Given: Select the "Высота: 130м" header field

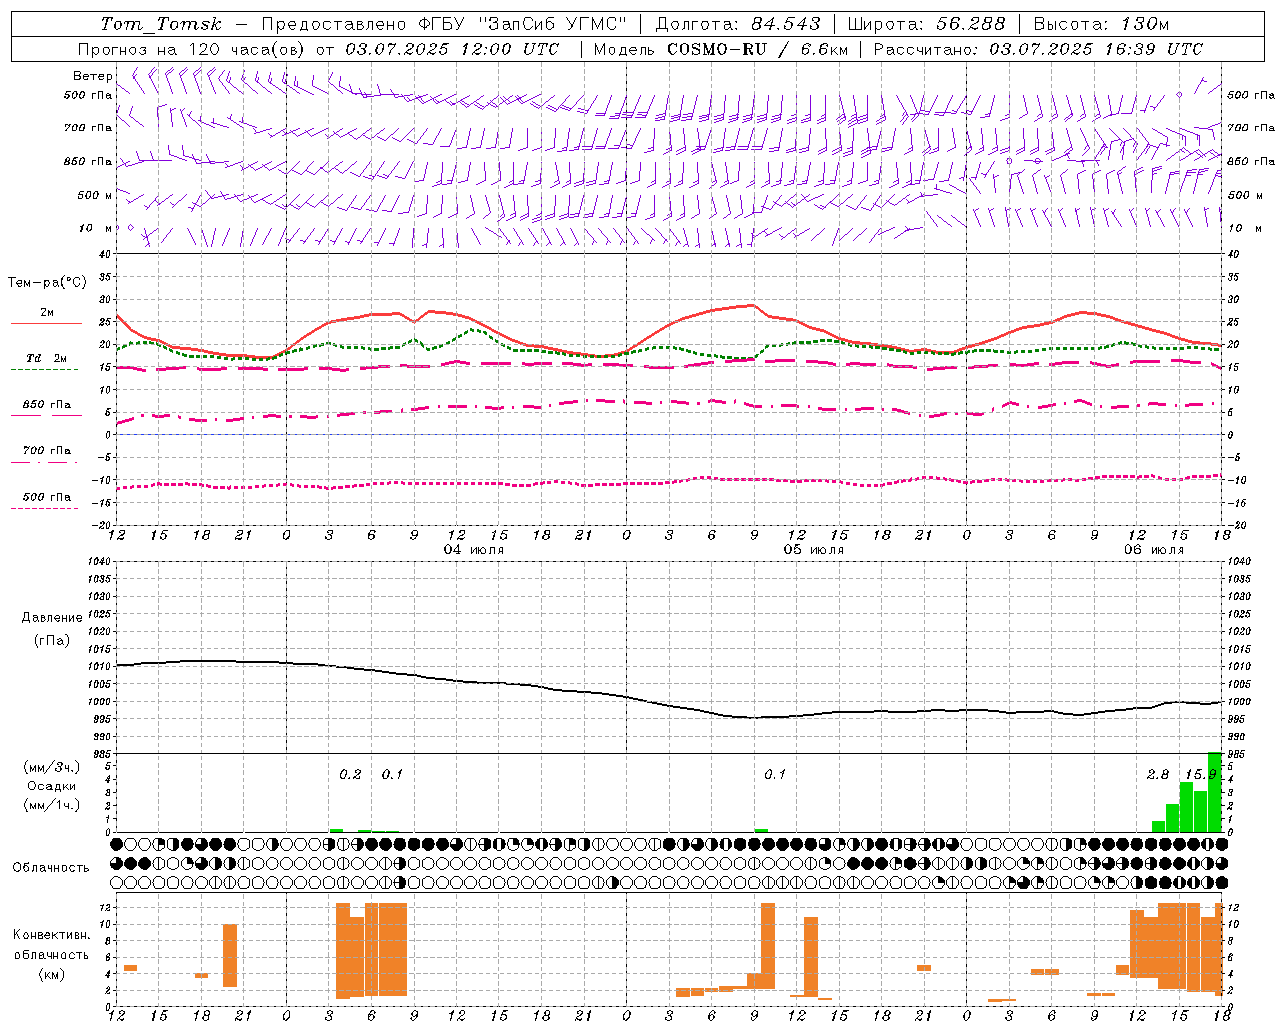Looking at the screenshot, I should pyautogui.click(x=1101, y=24).
